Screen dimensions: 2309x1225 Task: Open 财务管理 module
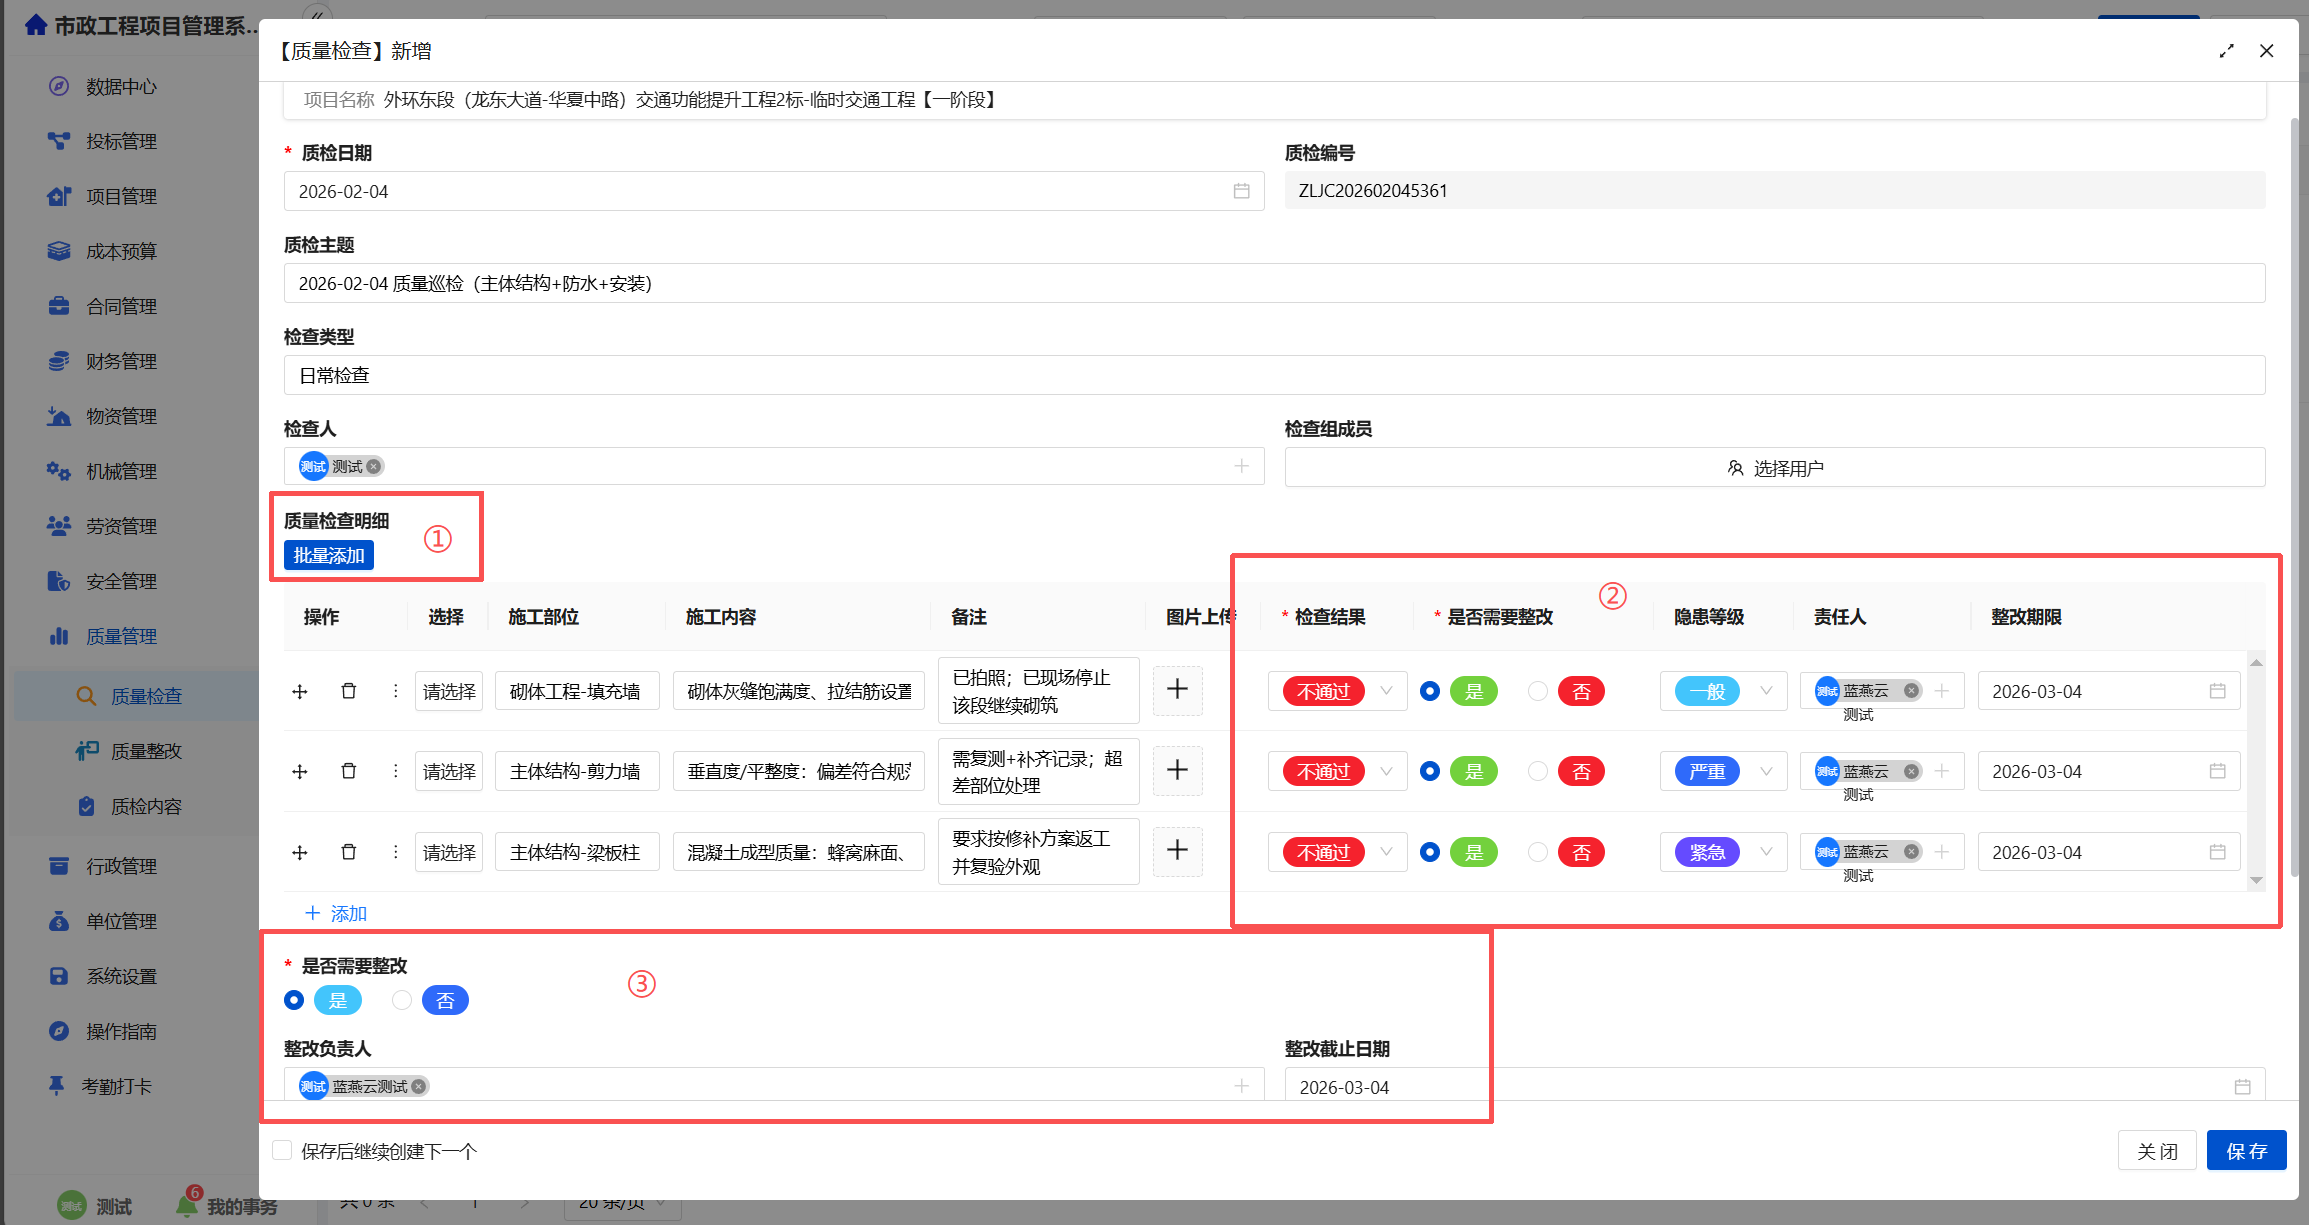tap(120, 361)
